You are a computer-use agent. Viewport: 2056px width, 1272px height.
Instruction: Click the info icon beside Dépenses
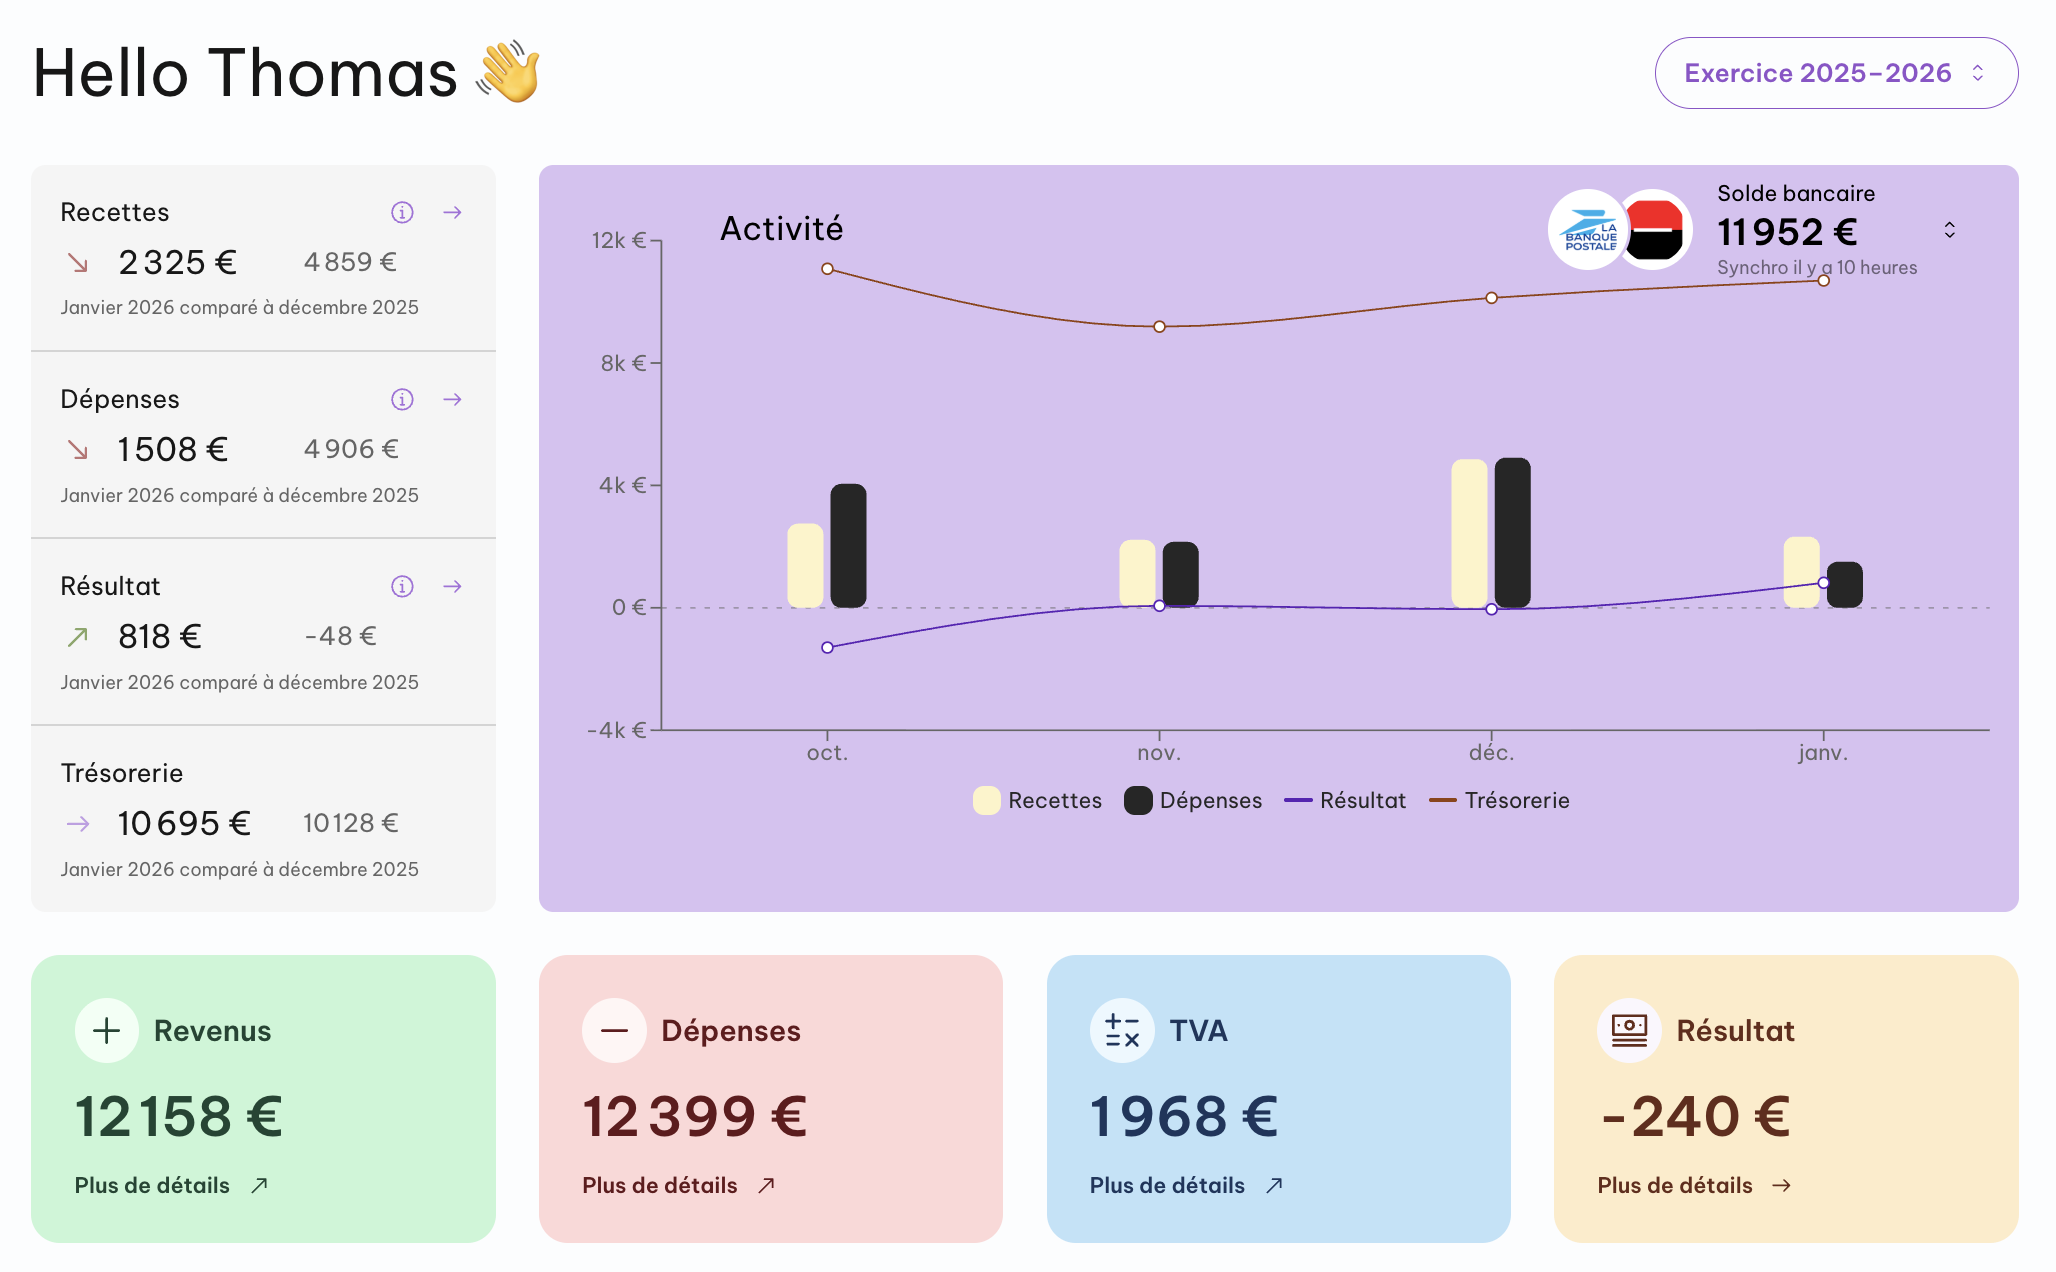402,399
